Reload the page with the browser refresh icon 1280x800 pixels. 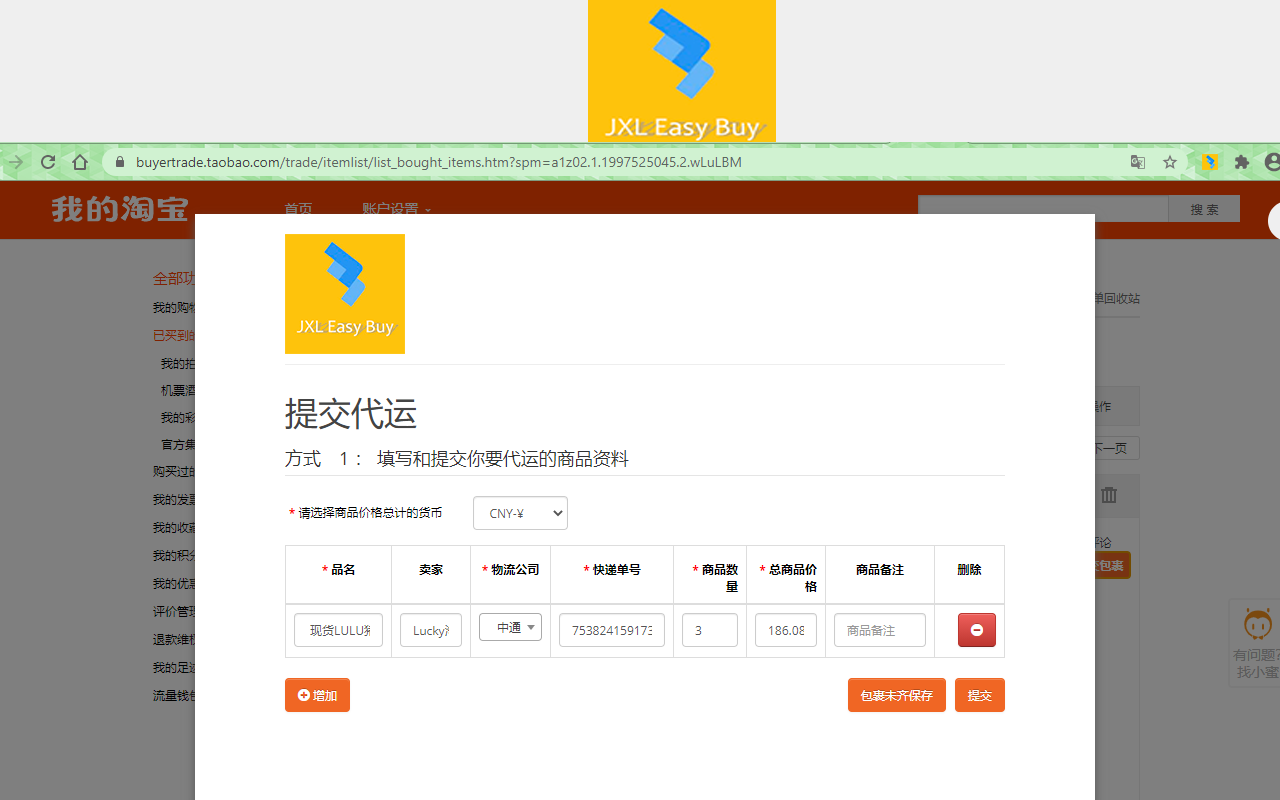(x=48, y=162)
